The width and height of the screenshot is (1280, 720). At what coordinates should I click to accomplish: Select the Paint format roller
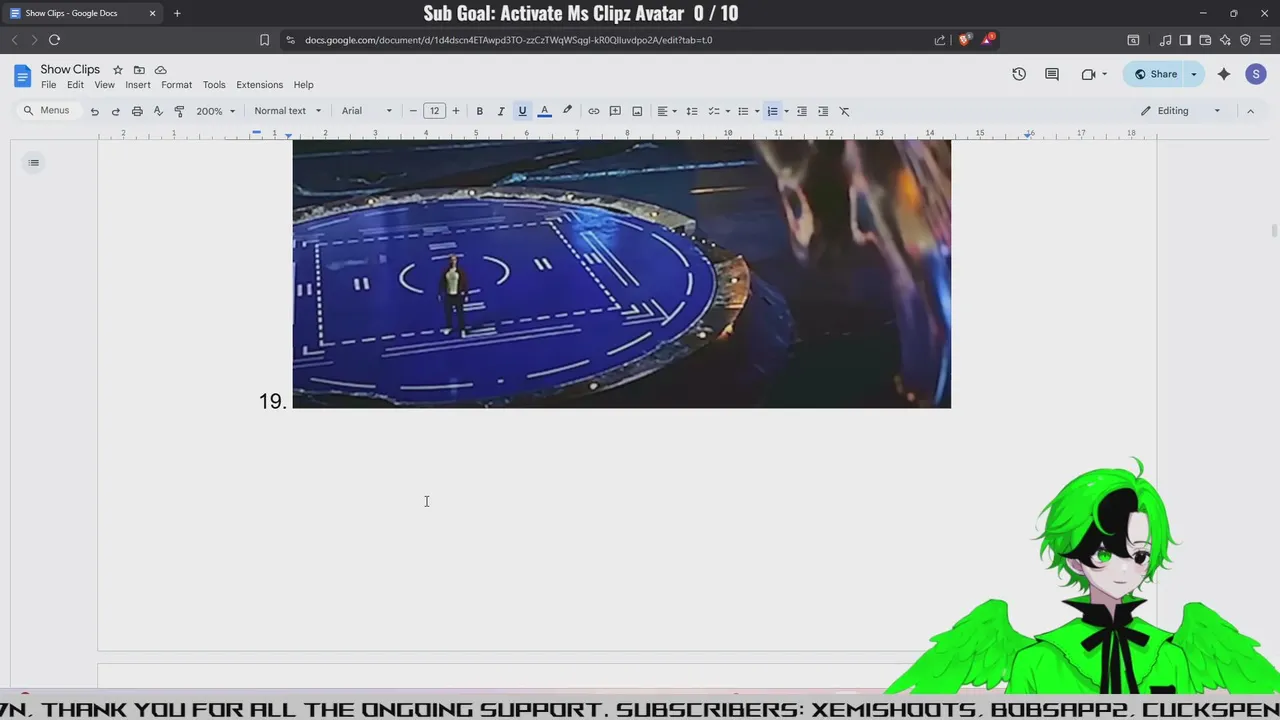tap(179, 111)
